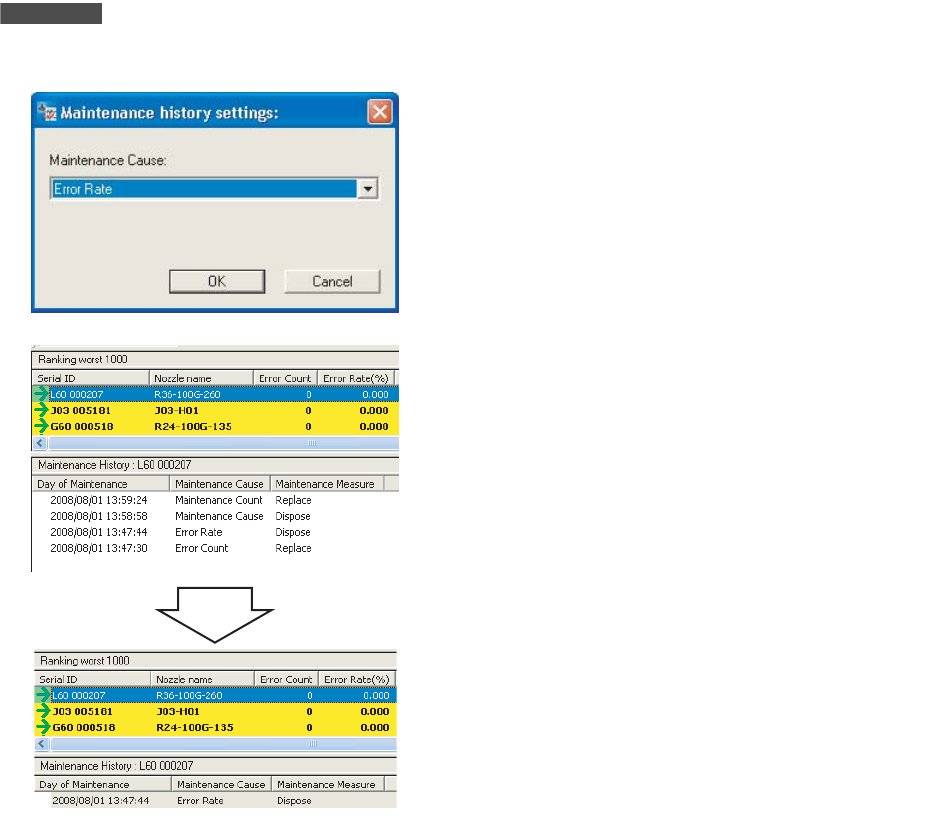Click scroll-left arrow of upper ranking table
Screen dimensions: 936x833
(40, 443)
